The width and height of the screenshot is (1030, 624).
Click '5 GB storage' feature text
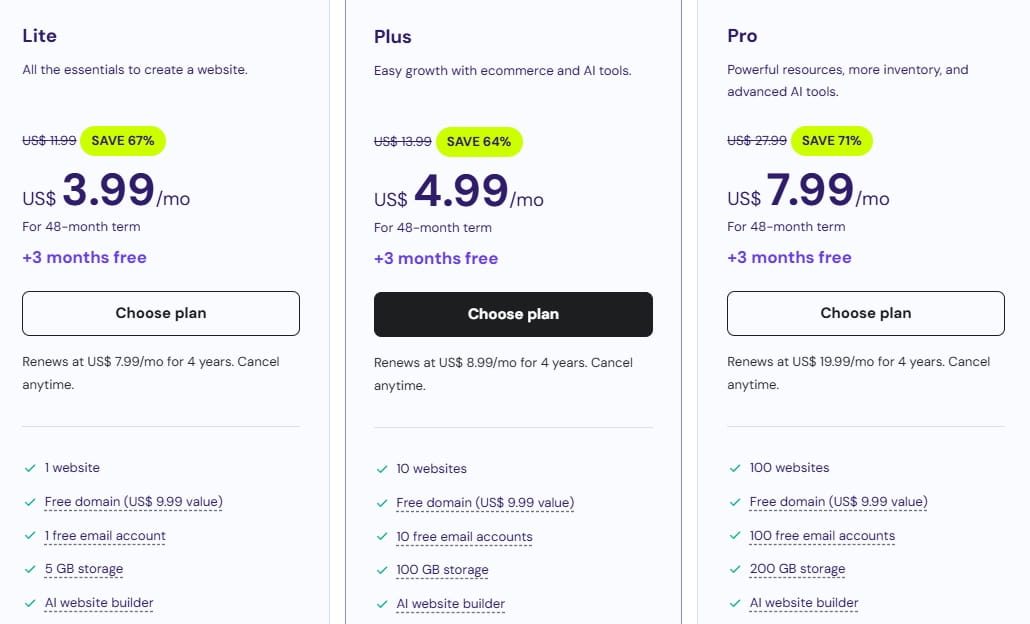click(x=84, y=569)
